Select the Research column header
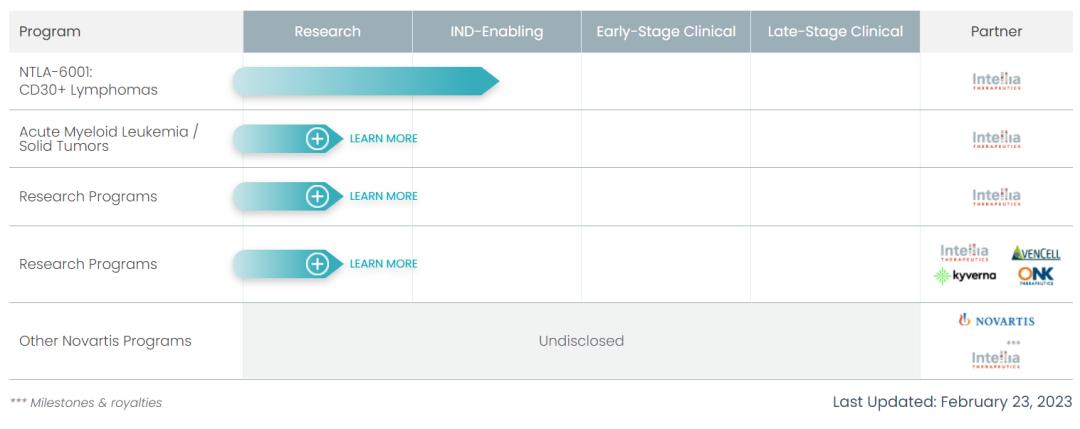 tap(327, 32)
